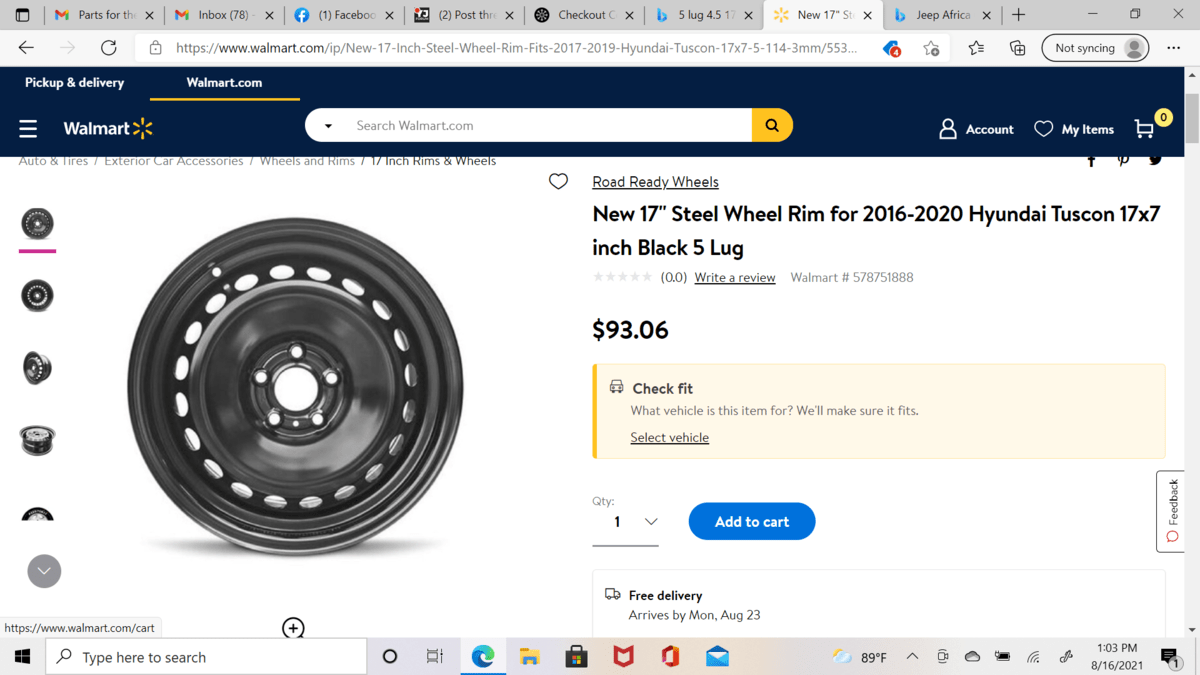Viewport: 1200px width, 675px height.
Task: Click the yellow search magnifier button
Action: pyautogui.click(x=772, y=126)
